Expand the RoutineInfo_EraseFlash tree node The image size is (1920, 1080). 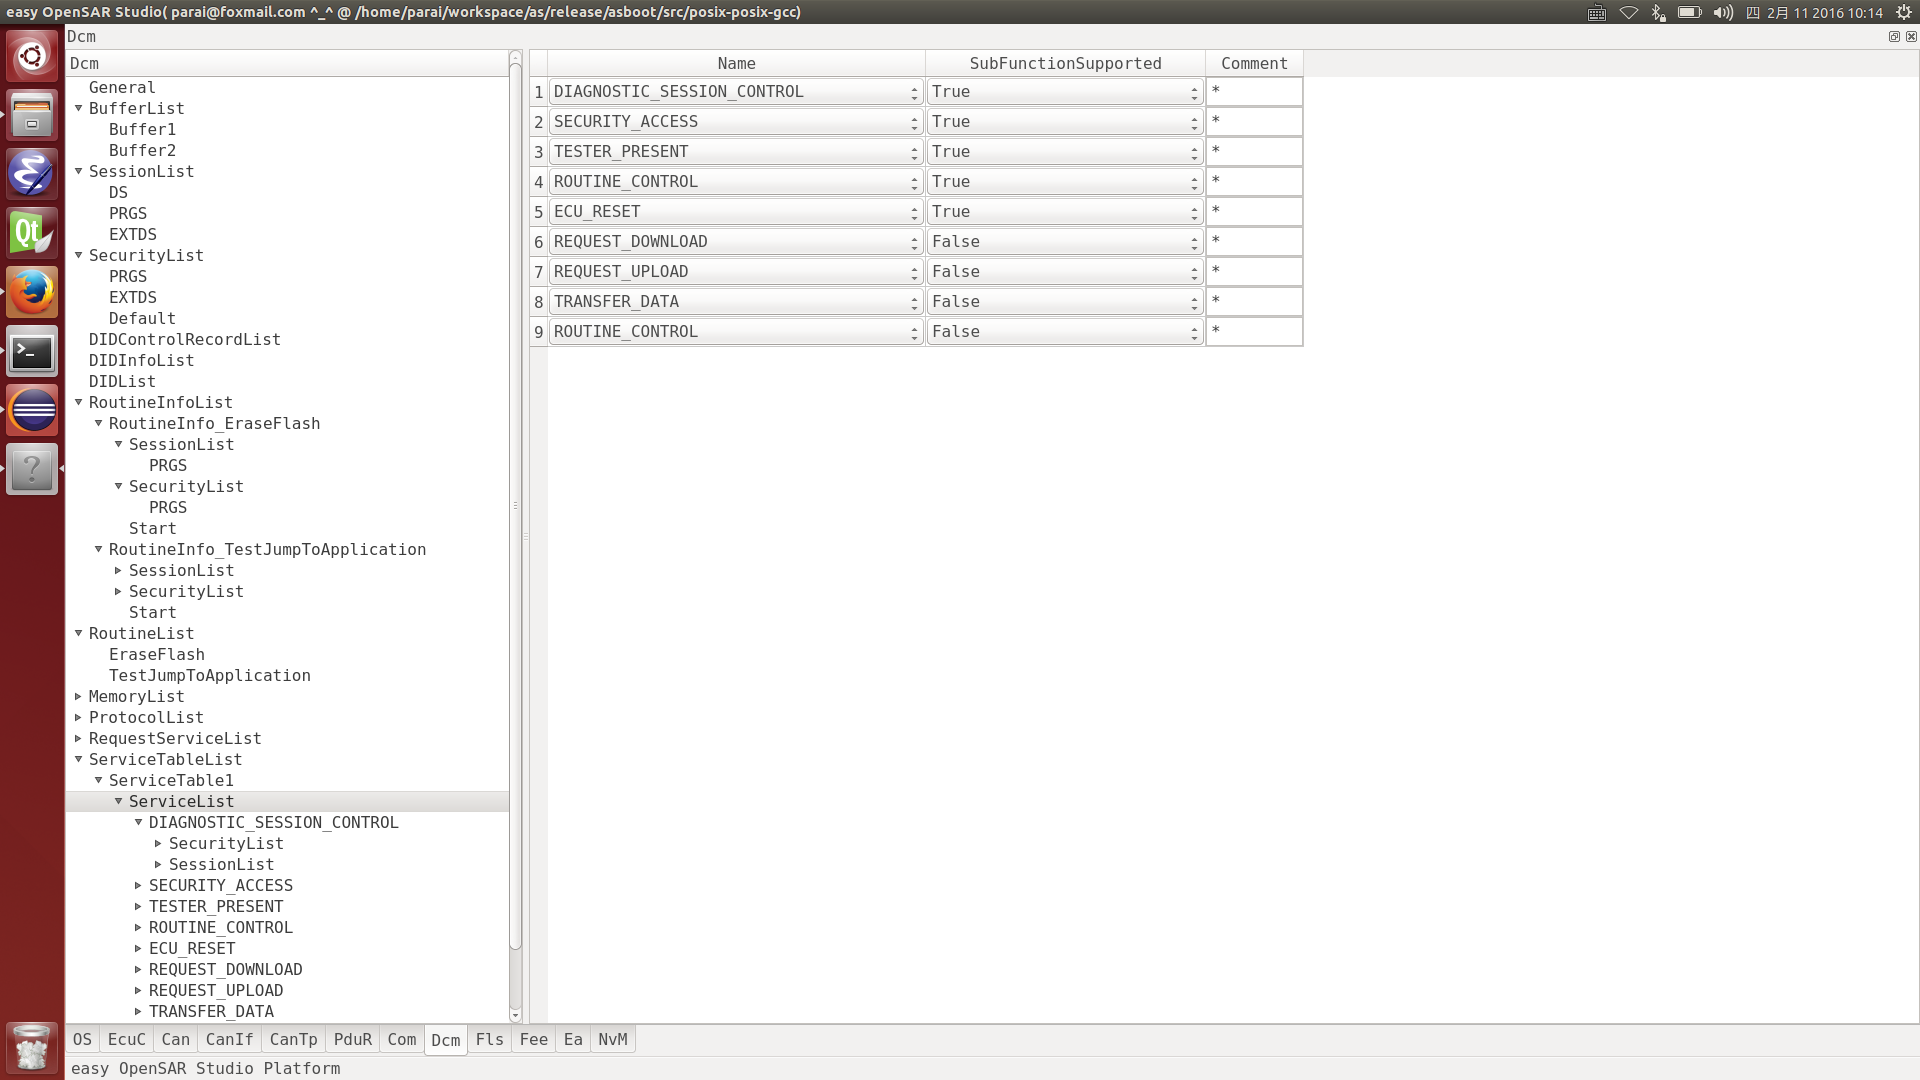point(100,422)
